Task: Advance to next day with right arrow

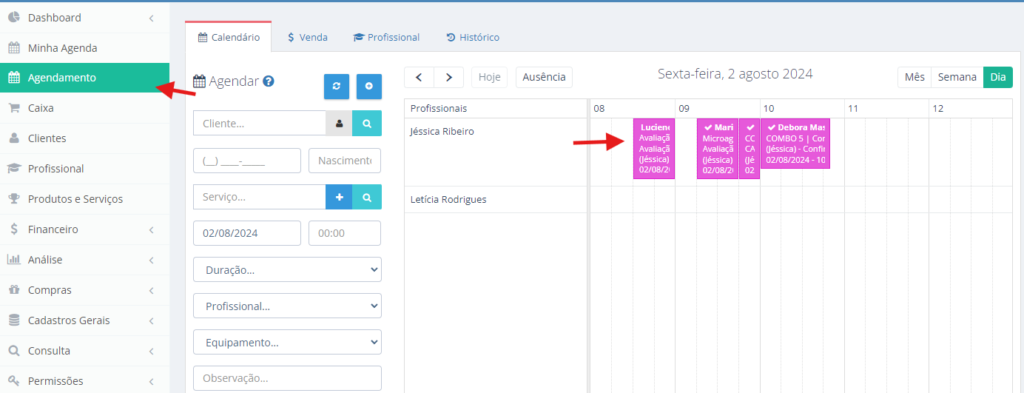Action: 449,77
